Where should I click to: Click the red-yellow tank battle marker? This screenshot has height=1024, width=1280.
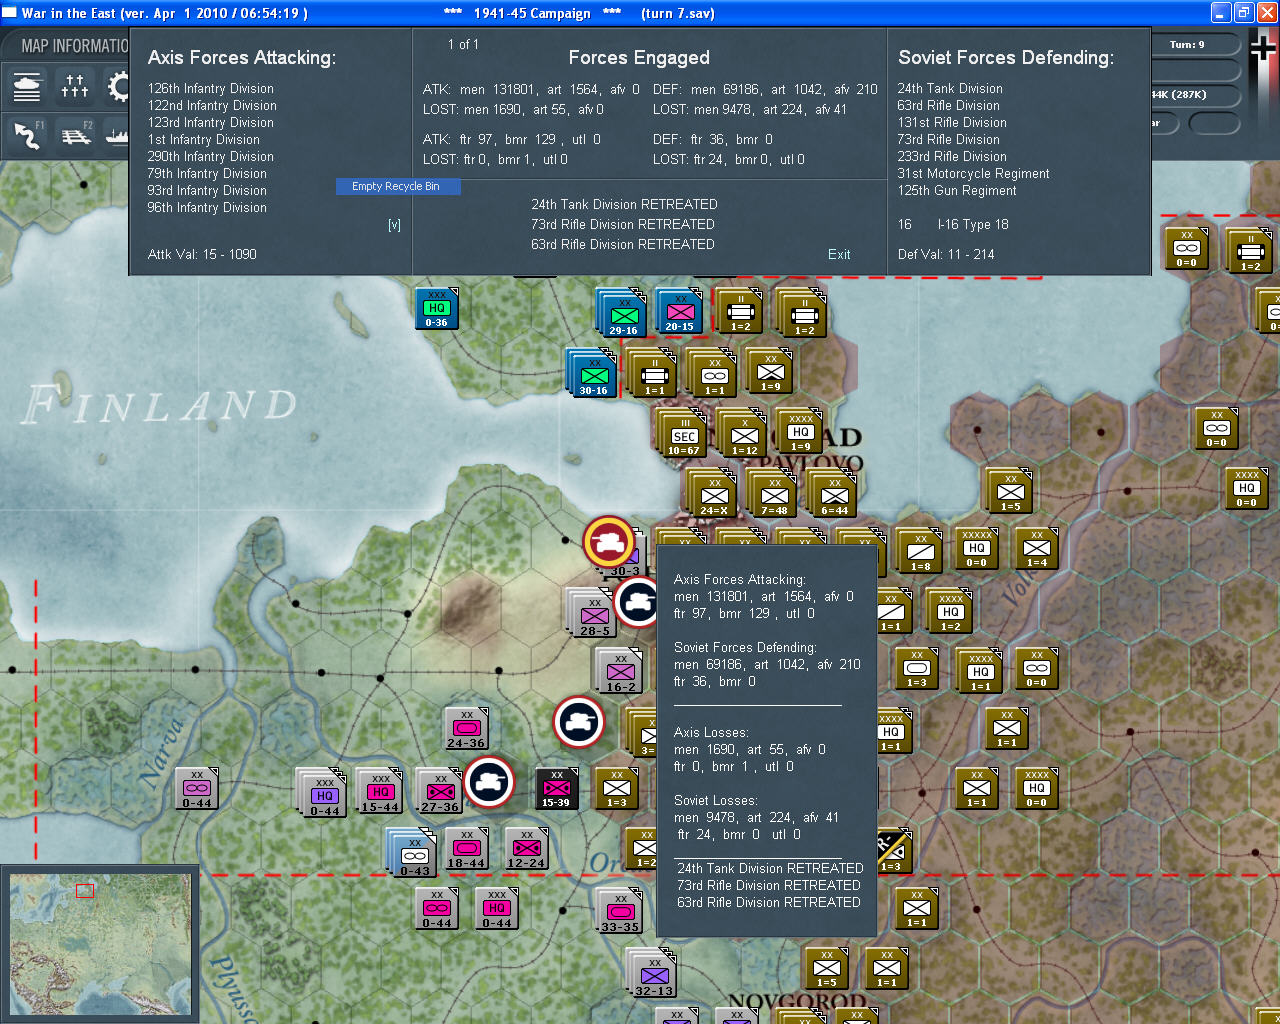(x=608, y=542)
